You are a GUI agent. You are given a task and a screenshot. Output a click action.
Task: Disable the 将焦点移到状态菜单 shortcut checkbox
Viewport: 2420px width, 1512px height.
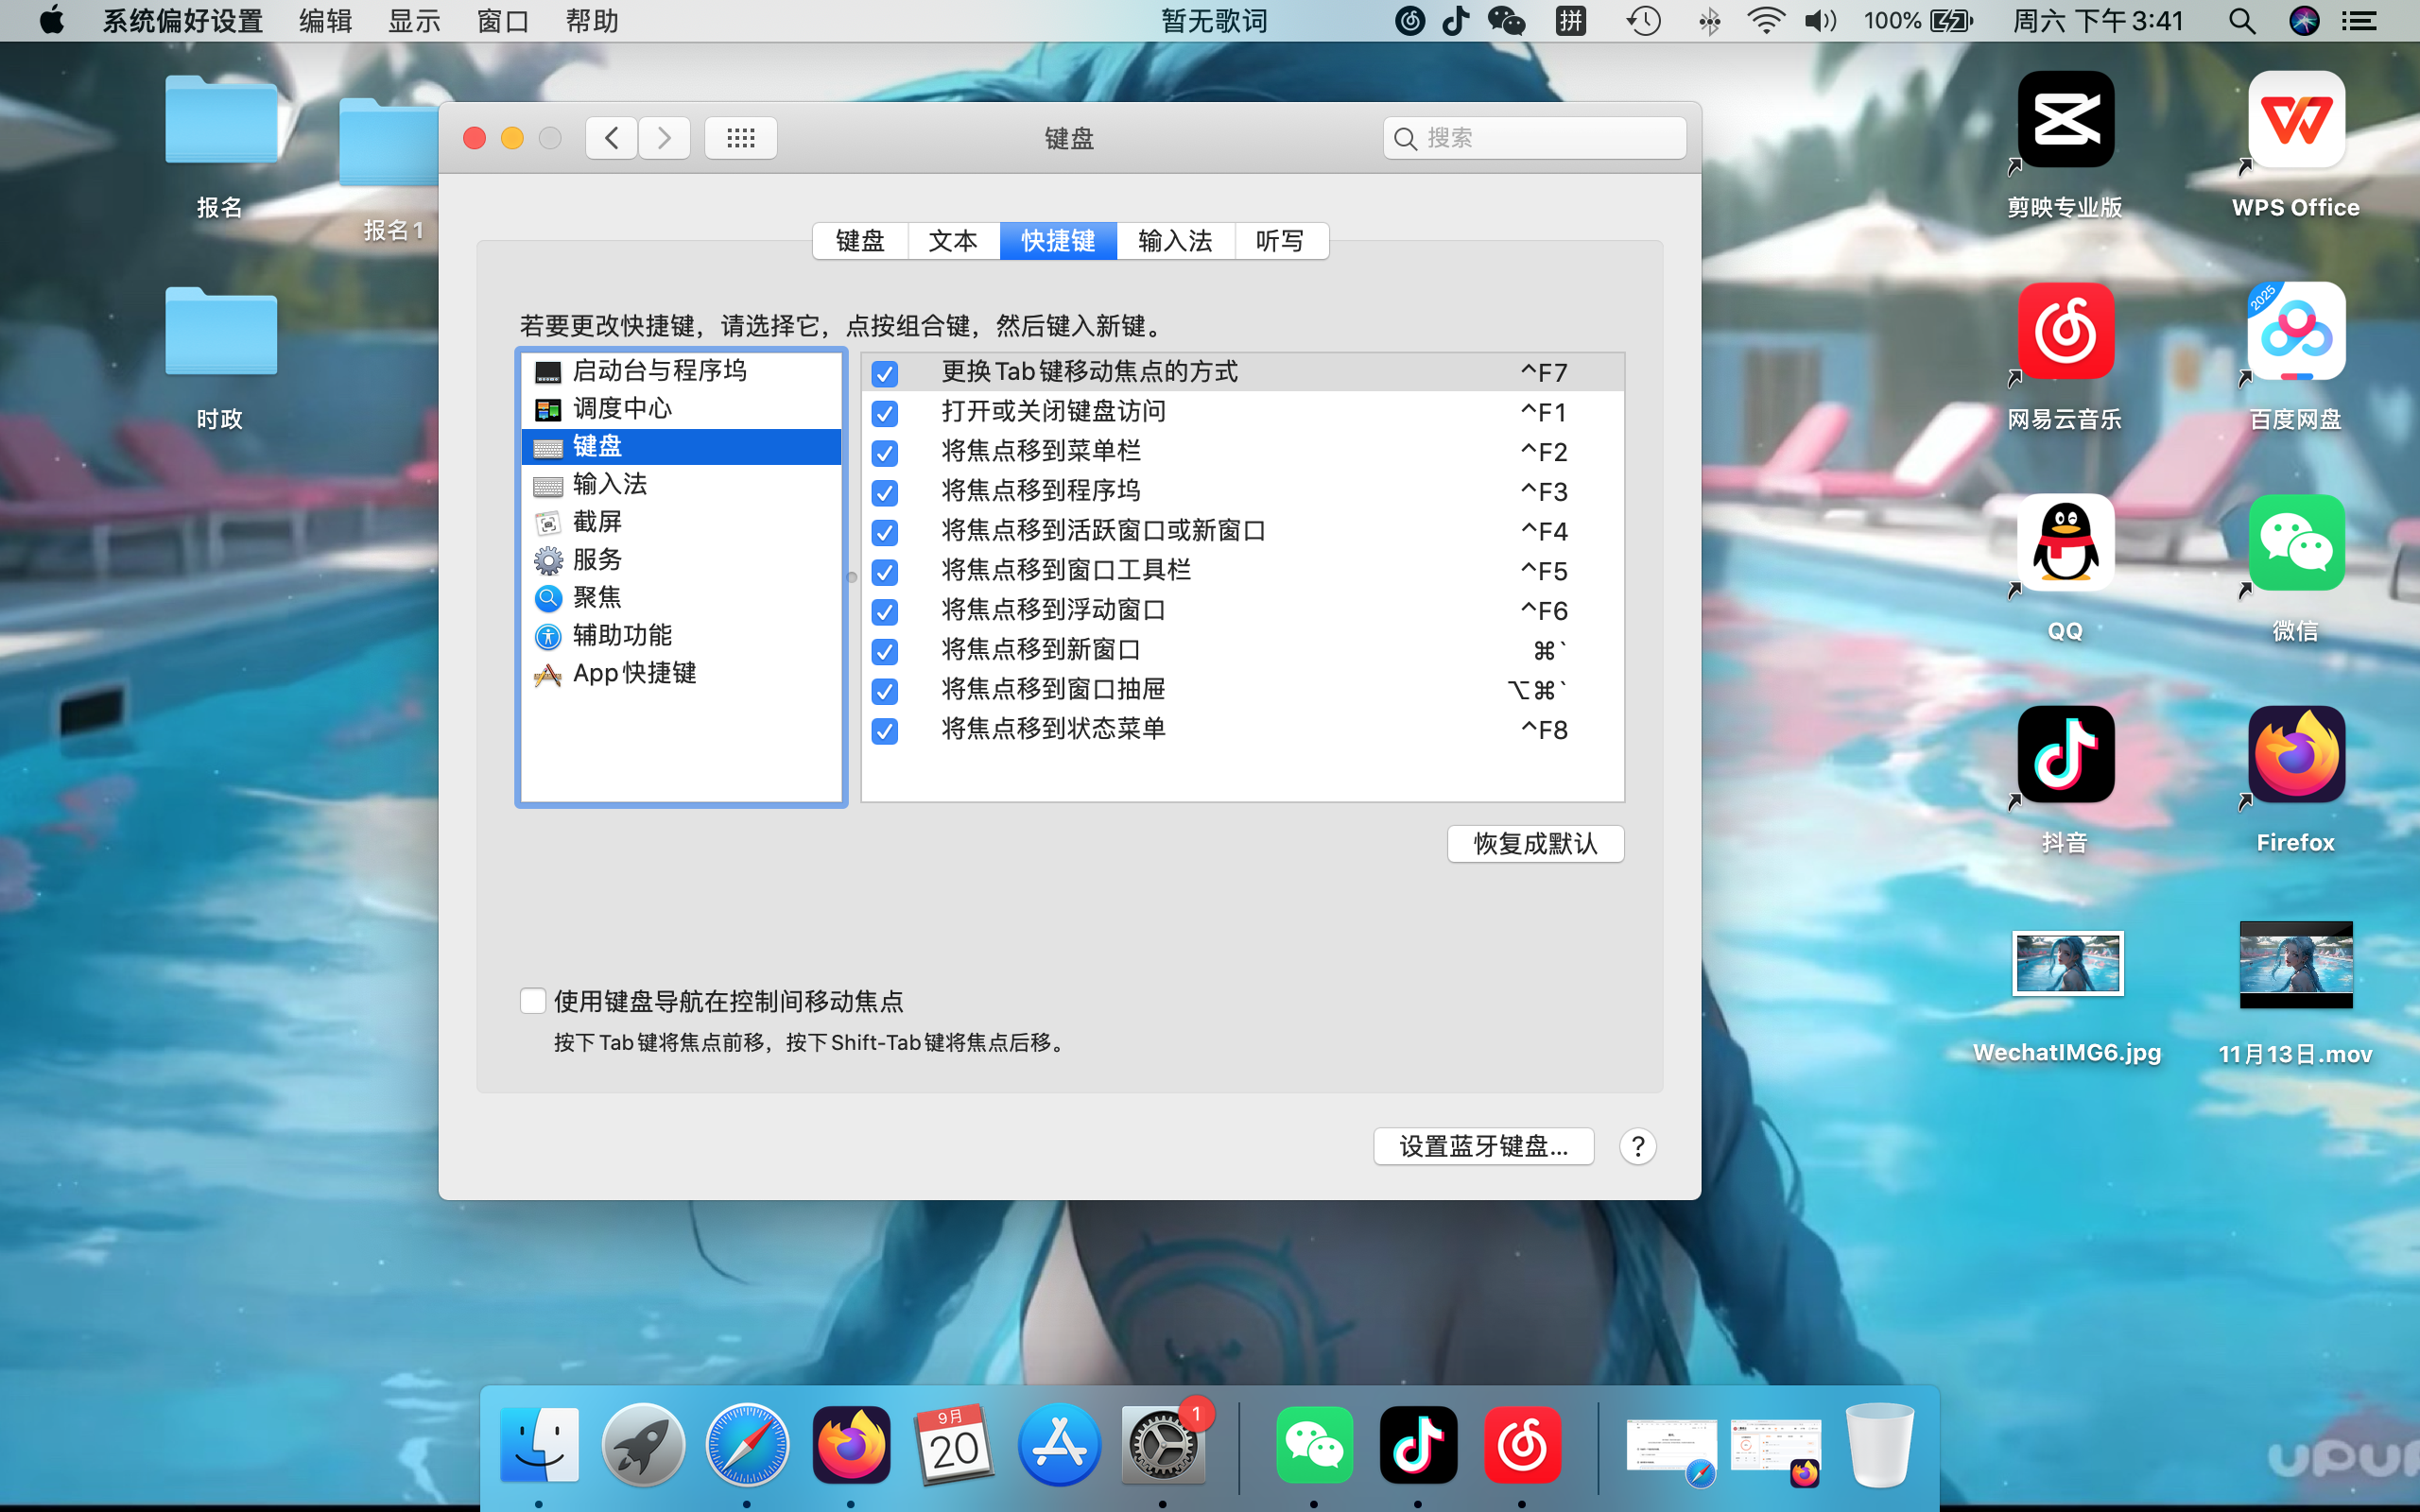coord(884,731)
